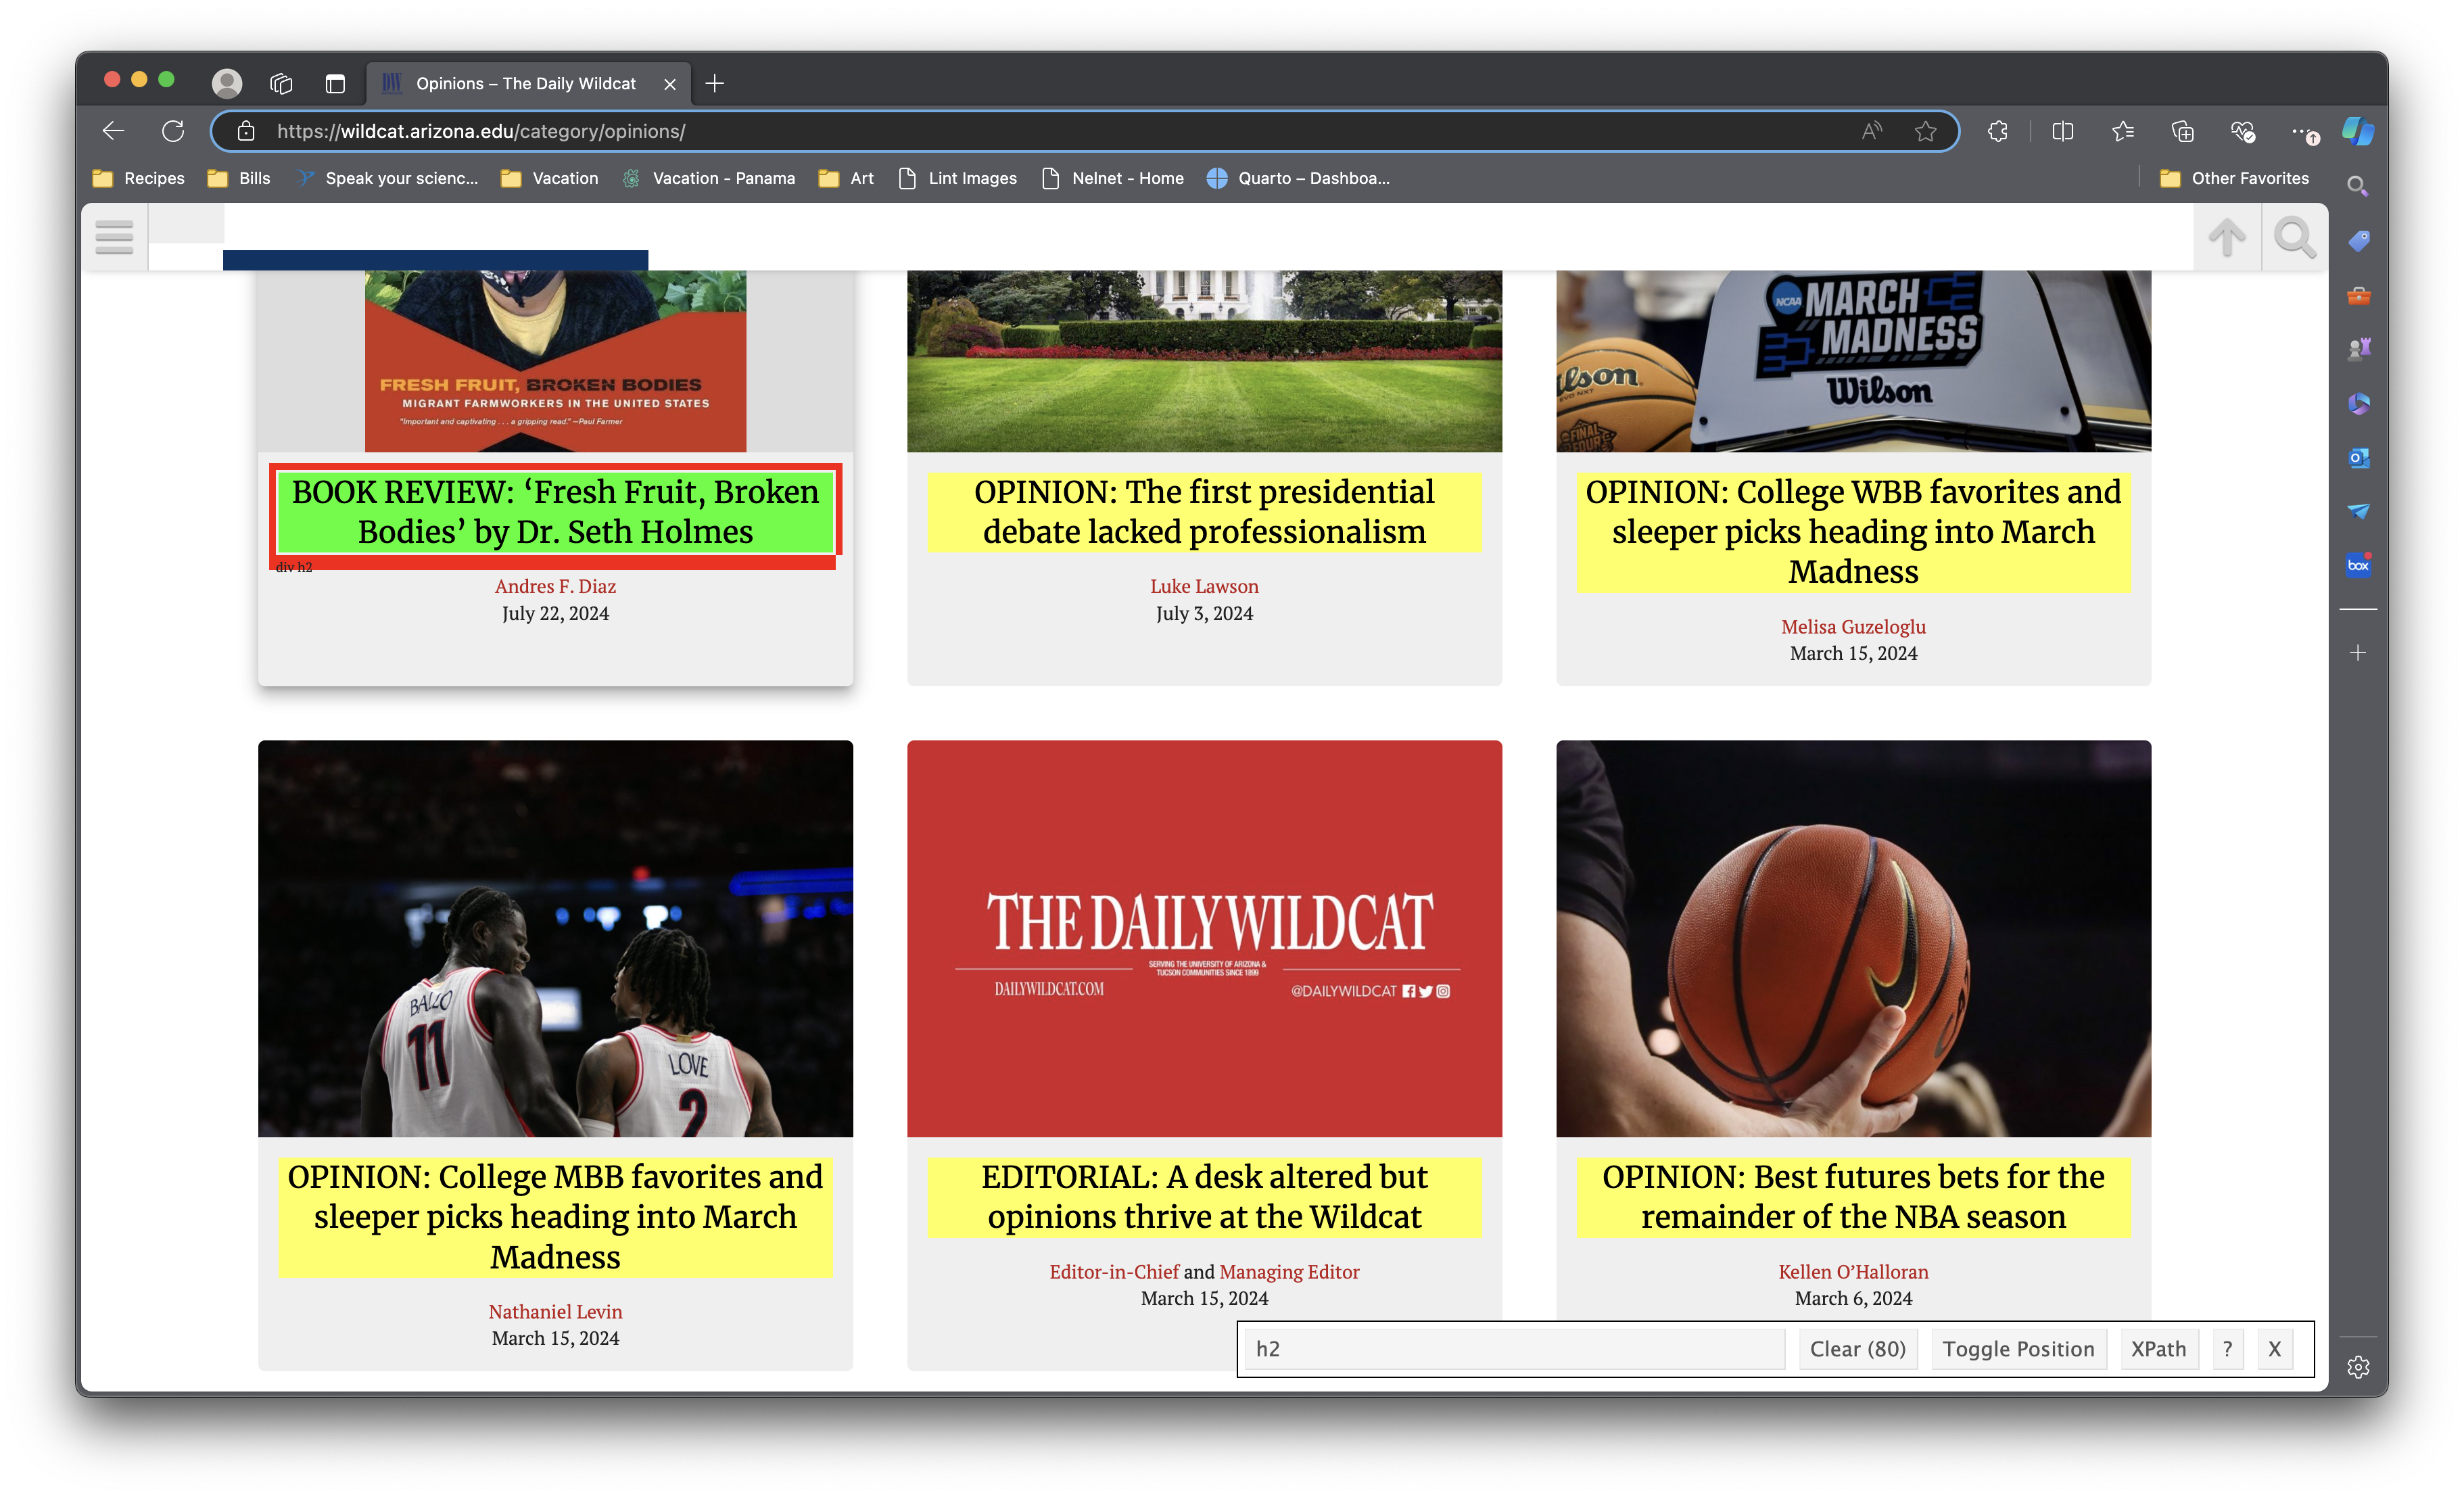
Task: Open the browser extensions puzzle icon
Action: [x=1997, y=131]
